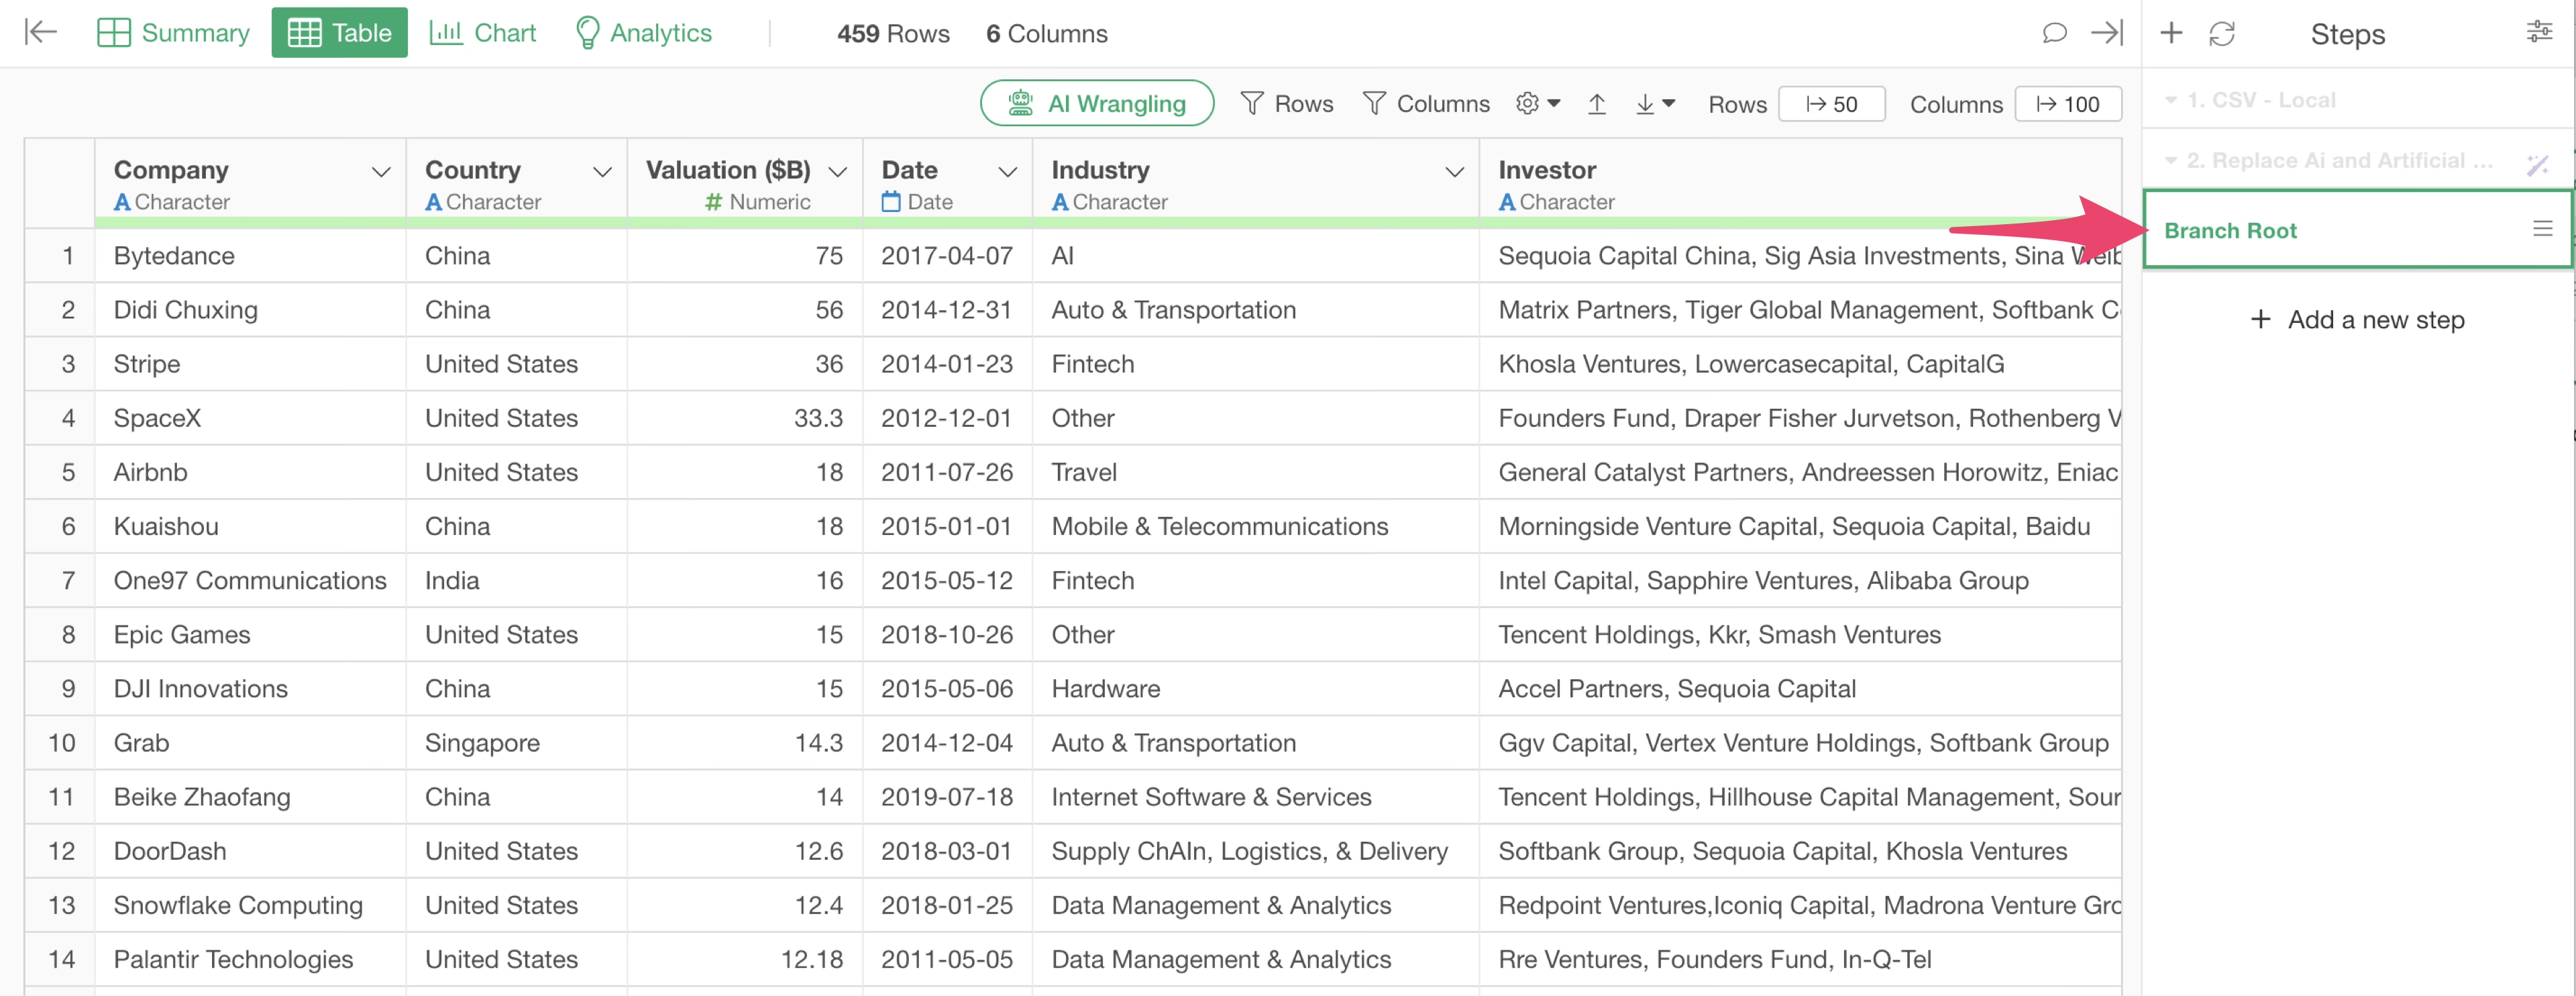Viewport: 2576px width, 996px height.
Task: Click the 12.18 valuation cell
Action: click(745, 959)
